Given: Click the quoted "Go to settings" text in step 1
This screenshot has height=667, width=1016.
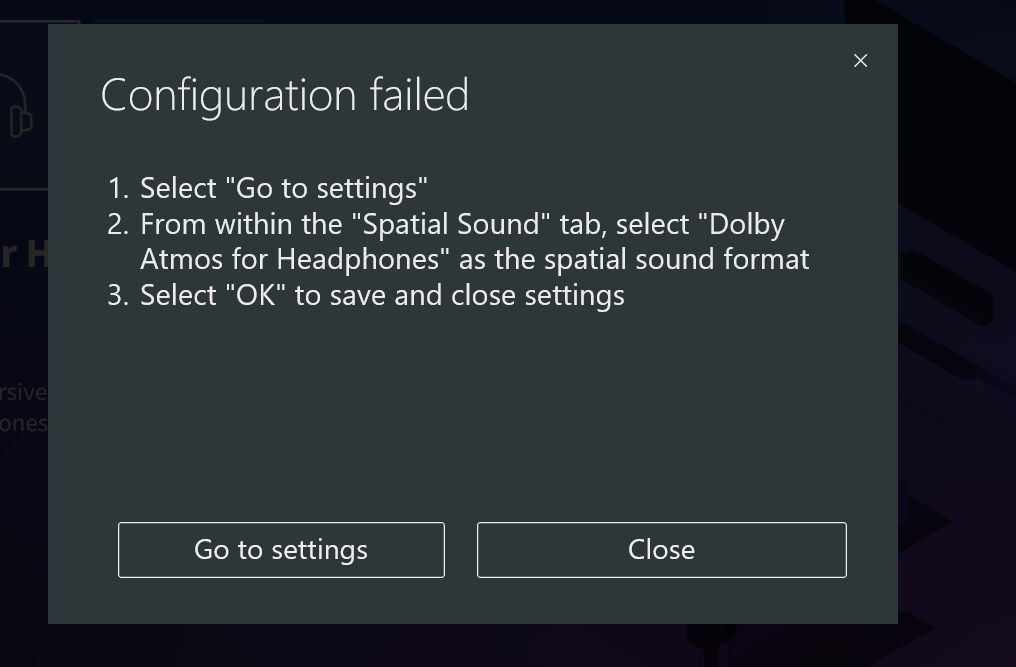Looking at the screenshot, I should (x=326, y=188).
